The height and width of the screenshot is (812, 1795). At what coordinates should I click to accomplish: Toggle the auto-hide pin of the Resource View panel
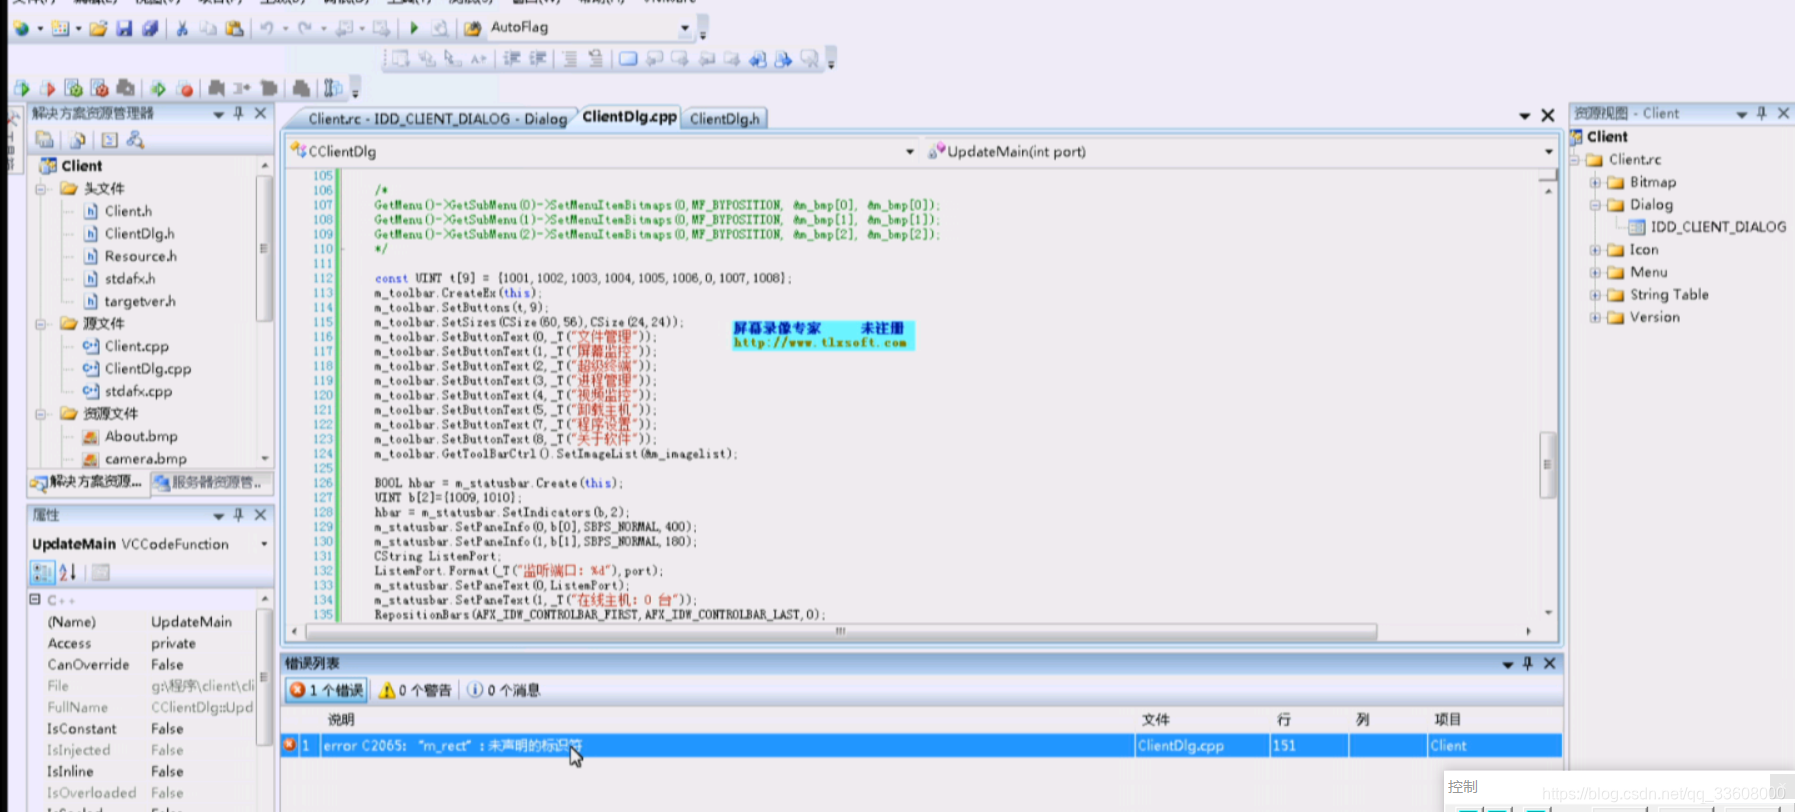pyautogui.click(x=1762, y=113)
